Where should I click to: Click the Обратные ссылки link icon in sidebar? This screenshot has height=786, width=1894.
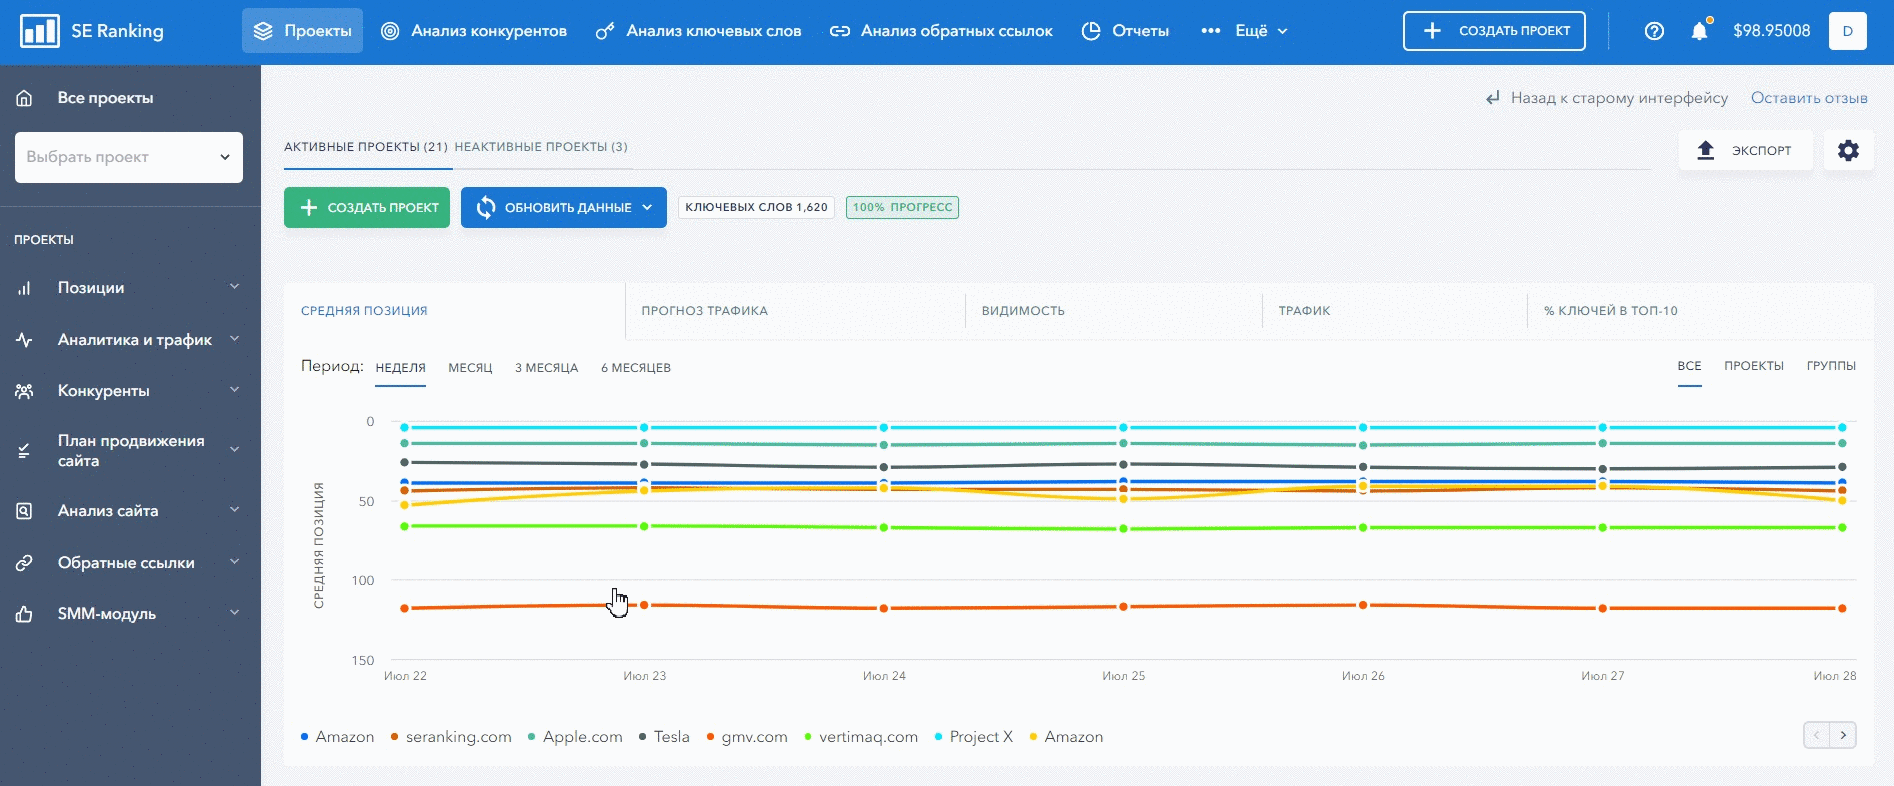pyautogui.click(x=25, y=563)
